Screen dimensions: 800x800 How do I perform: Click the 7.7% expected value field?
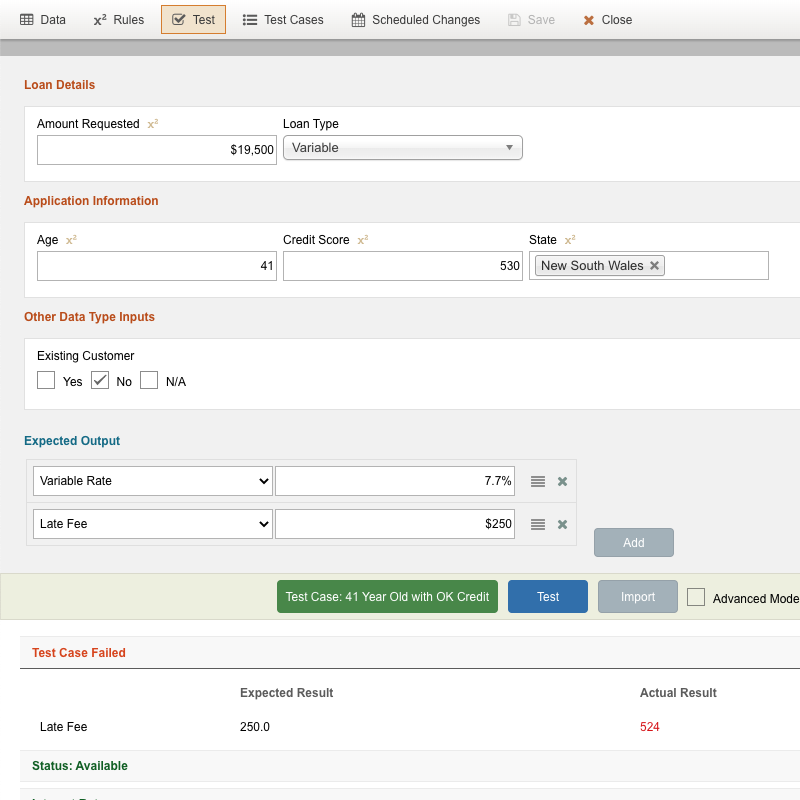tap(395, 481)
